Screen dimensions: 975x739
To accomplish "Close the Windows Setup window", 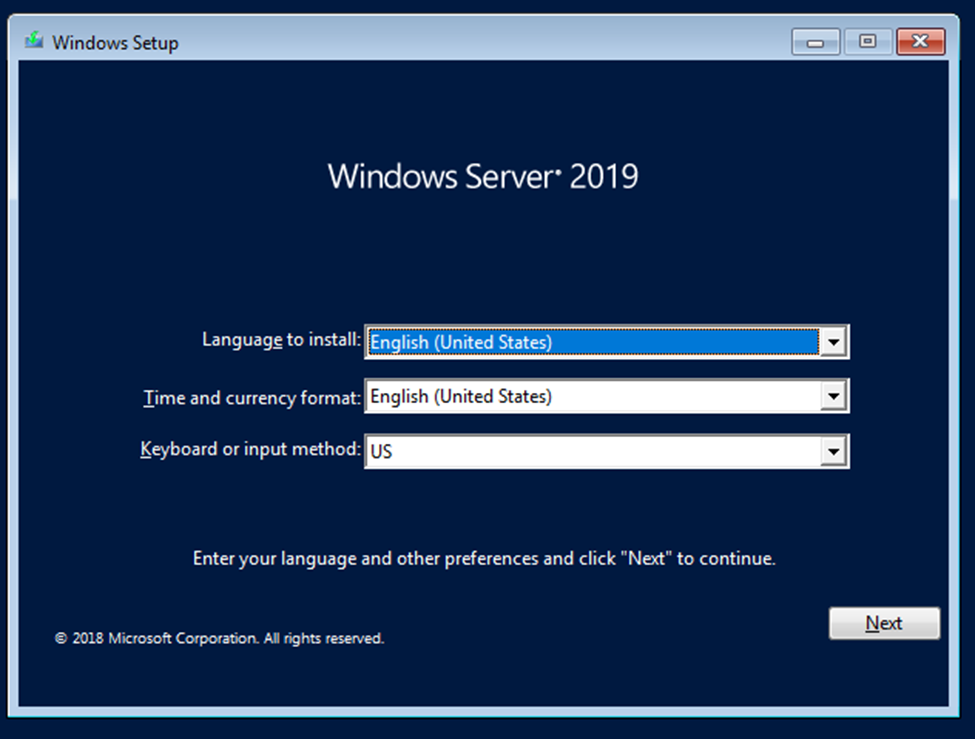I will (x=920, y=42).
